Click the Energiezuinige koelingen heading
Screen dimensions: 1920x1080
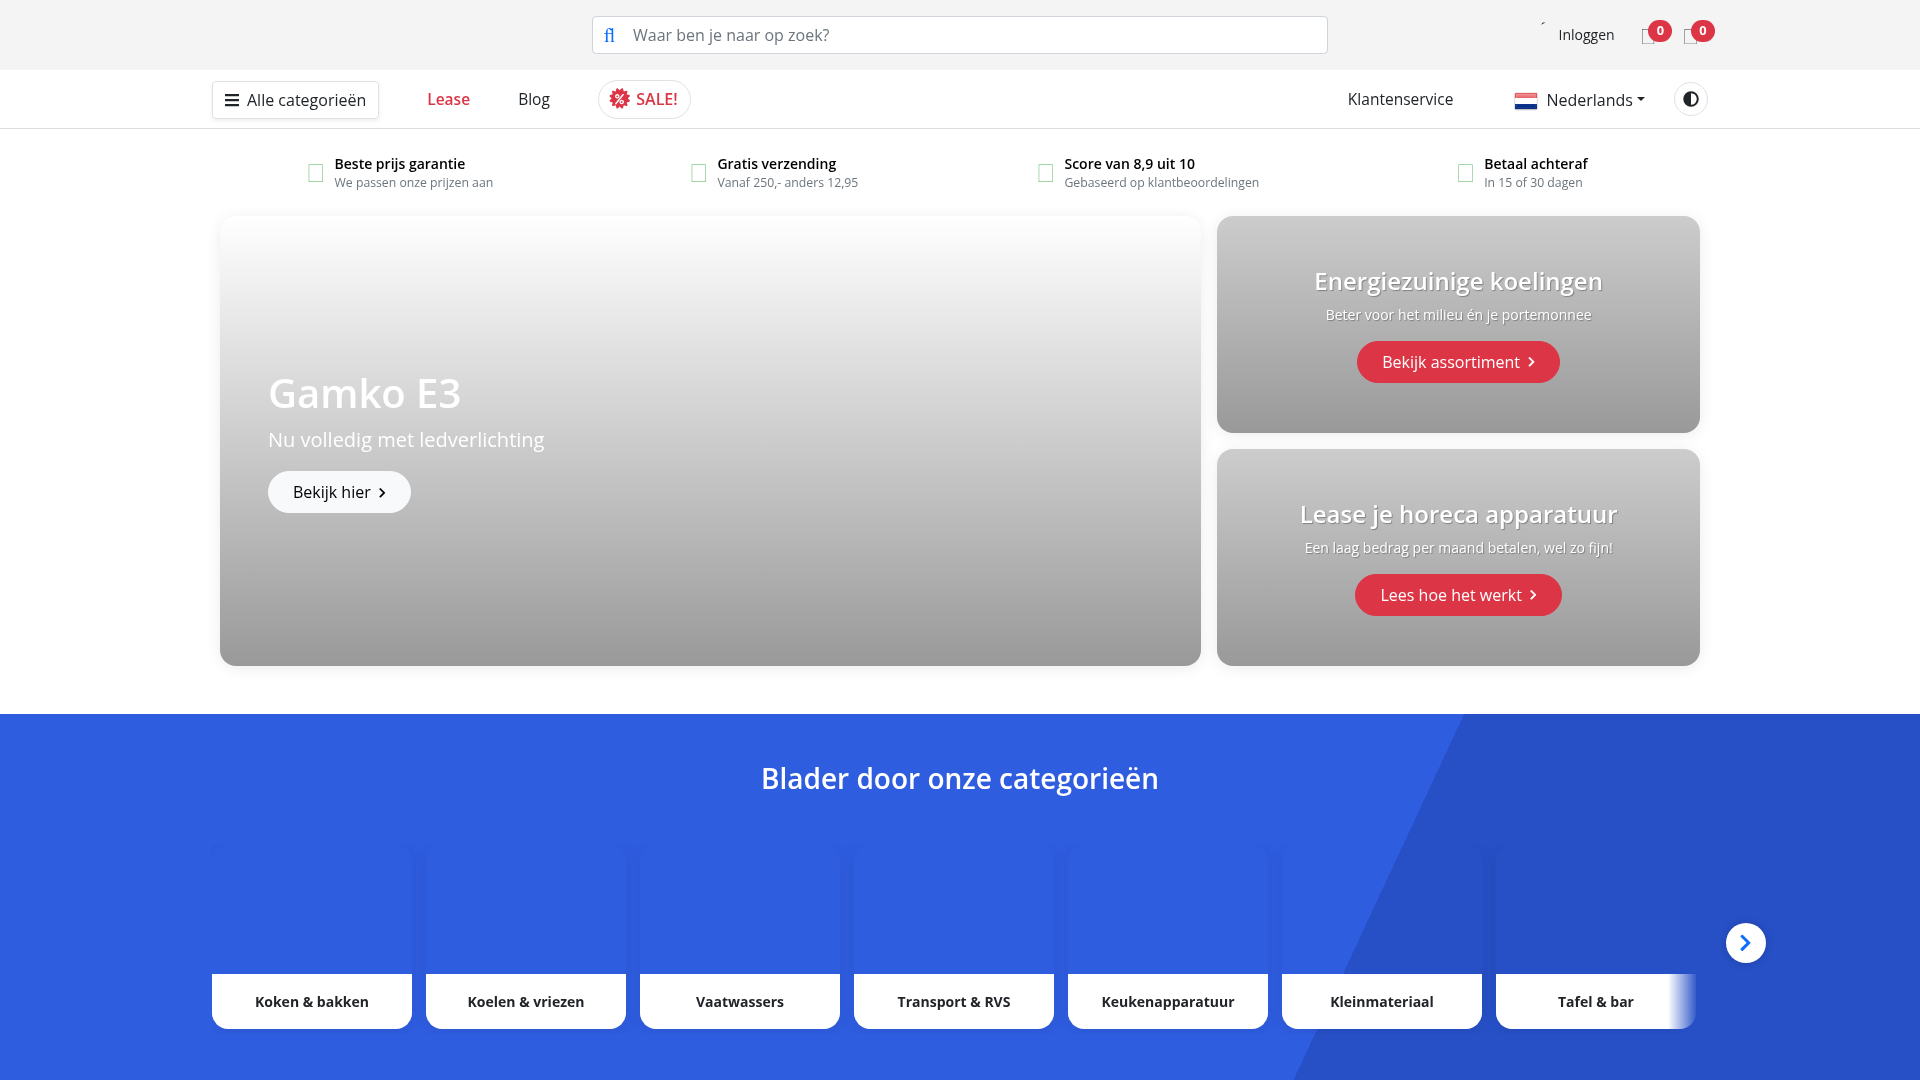point(1458,281)
